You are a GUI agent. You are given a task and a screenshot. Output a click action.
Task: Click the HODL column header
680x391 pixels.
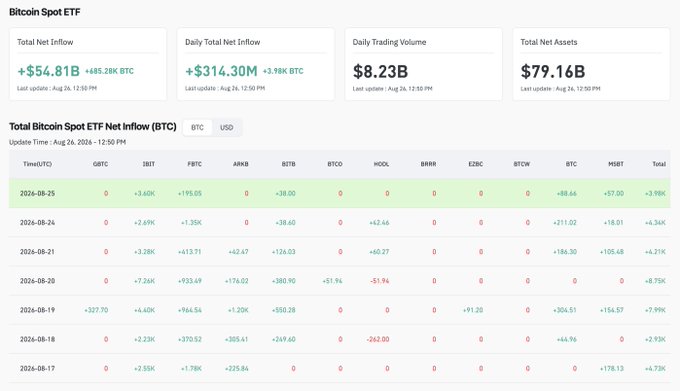381,164
